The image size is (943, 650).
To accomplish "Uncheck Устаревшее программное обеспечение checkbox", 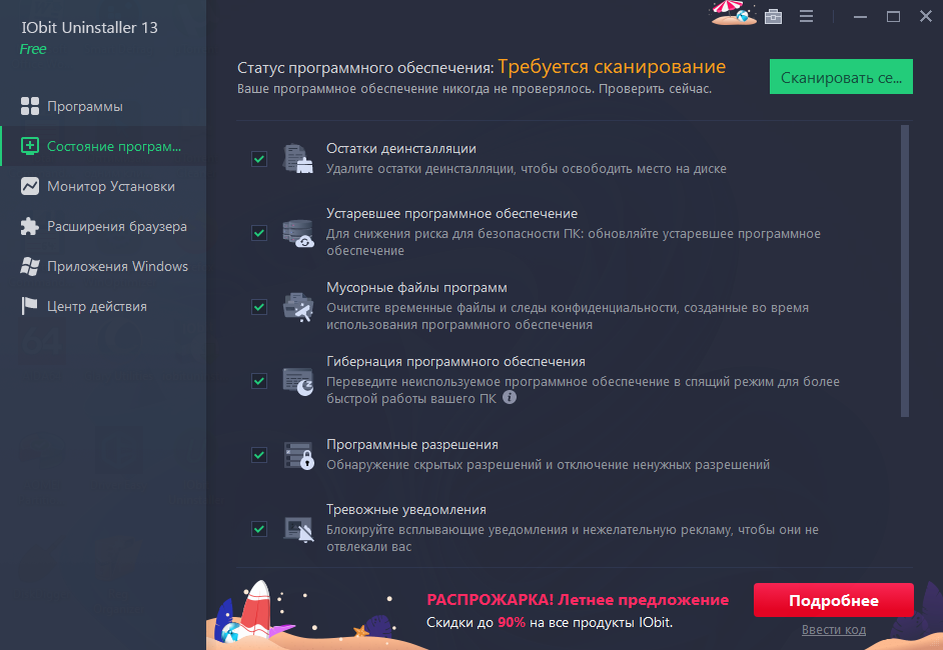I will (x=259, y=233).
